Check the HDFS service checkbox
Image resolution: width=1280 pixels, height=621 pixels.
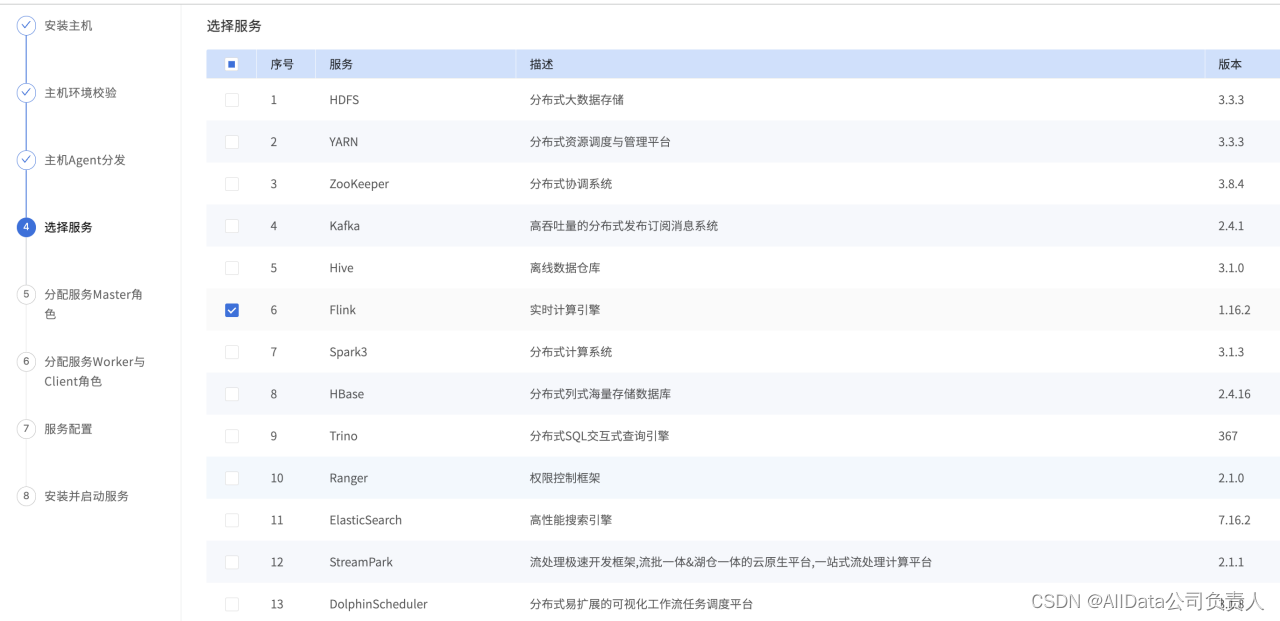pos(232,100)
